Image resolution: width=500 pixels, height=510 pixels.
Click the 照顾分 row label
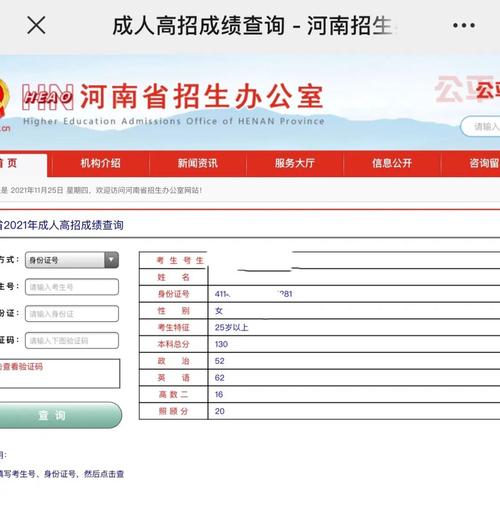174,411
